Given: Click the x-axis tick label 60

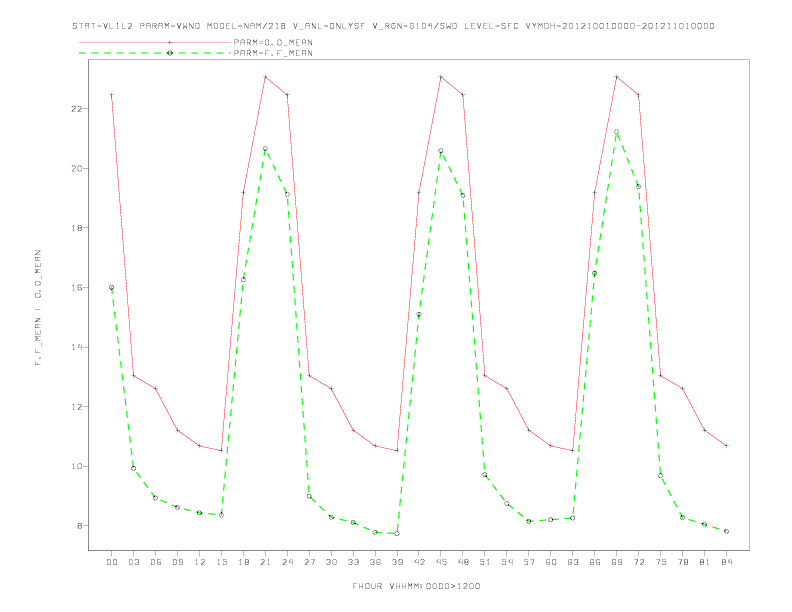Looking at the screenshot, I should coord(551,562).
